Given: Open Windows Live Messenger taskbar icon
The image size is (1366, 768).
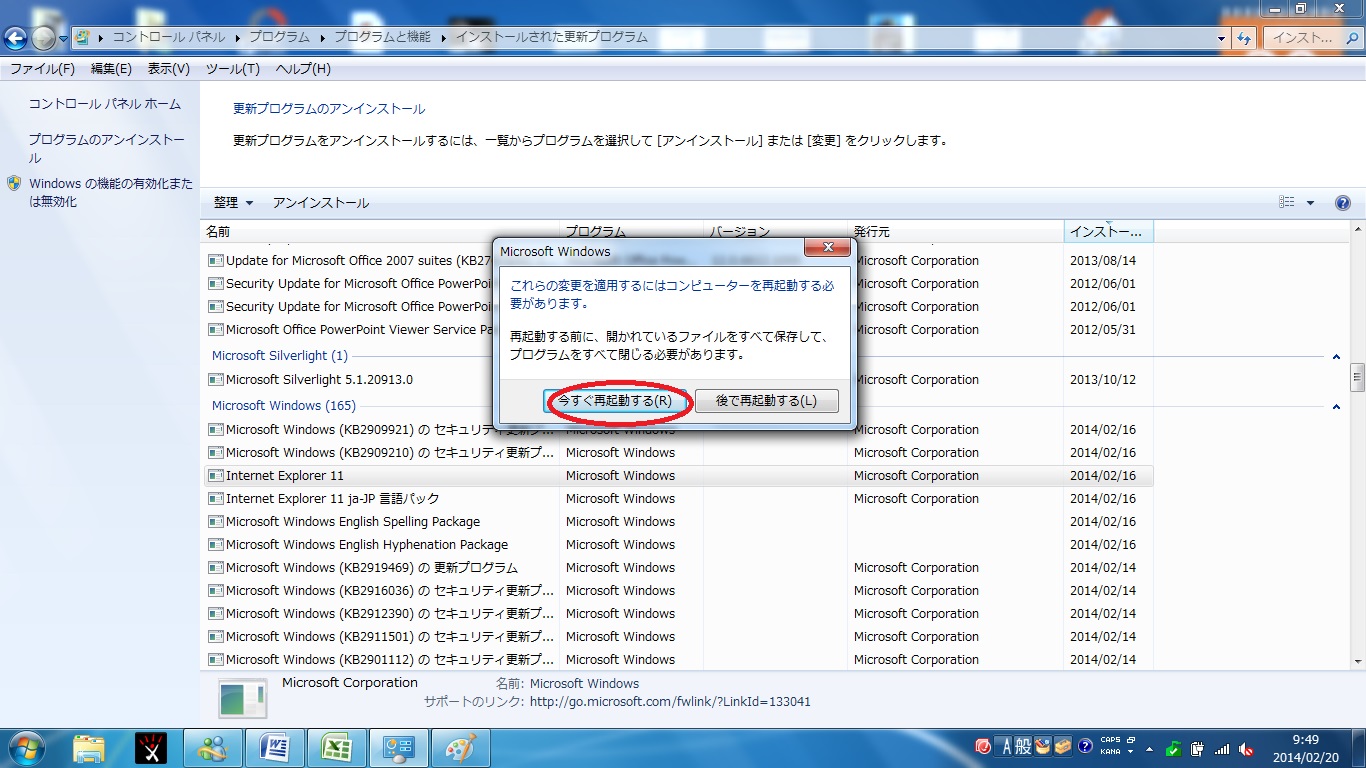Looking at the screenshot, I should pos(213,748).
